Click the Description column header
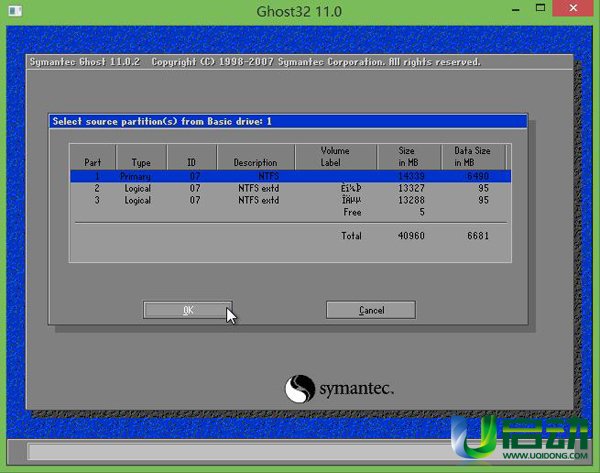The image size is (600, 473). [256, 157]
